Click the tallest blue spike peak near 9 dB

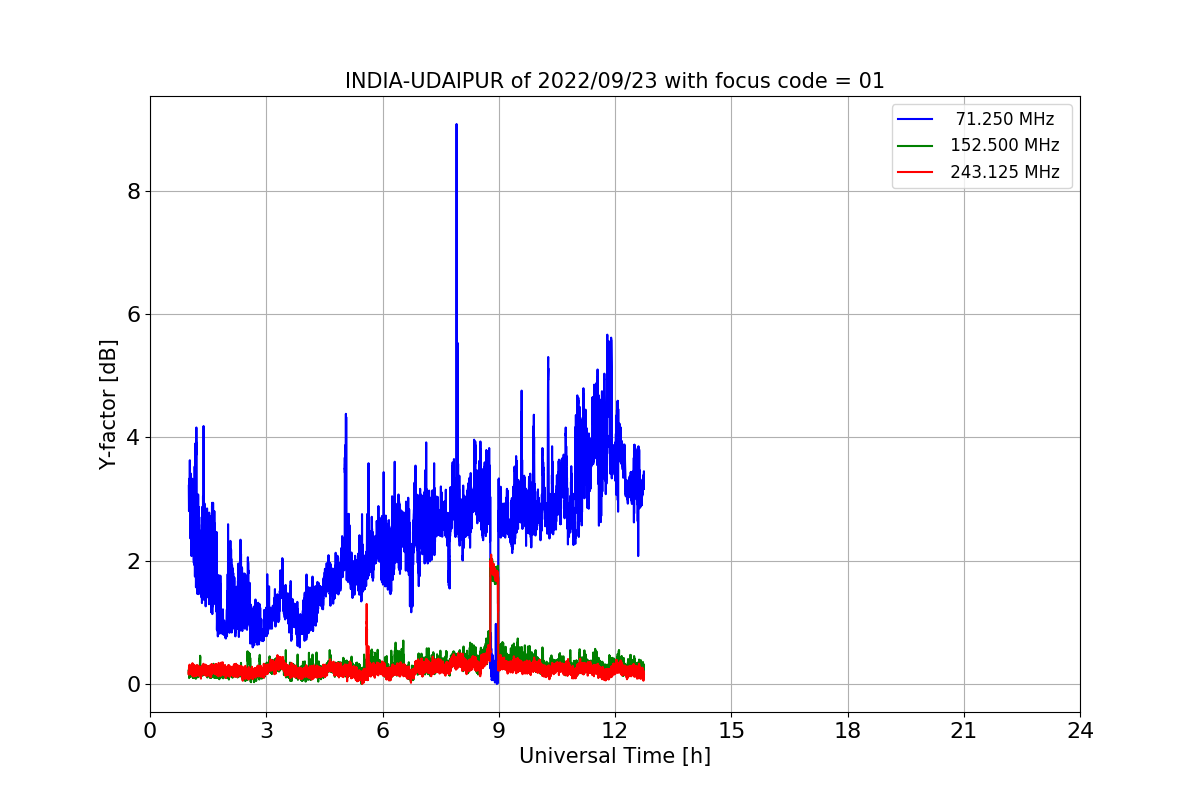tap(456, 126)
